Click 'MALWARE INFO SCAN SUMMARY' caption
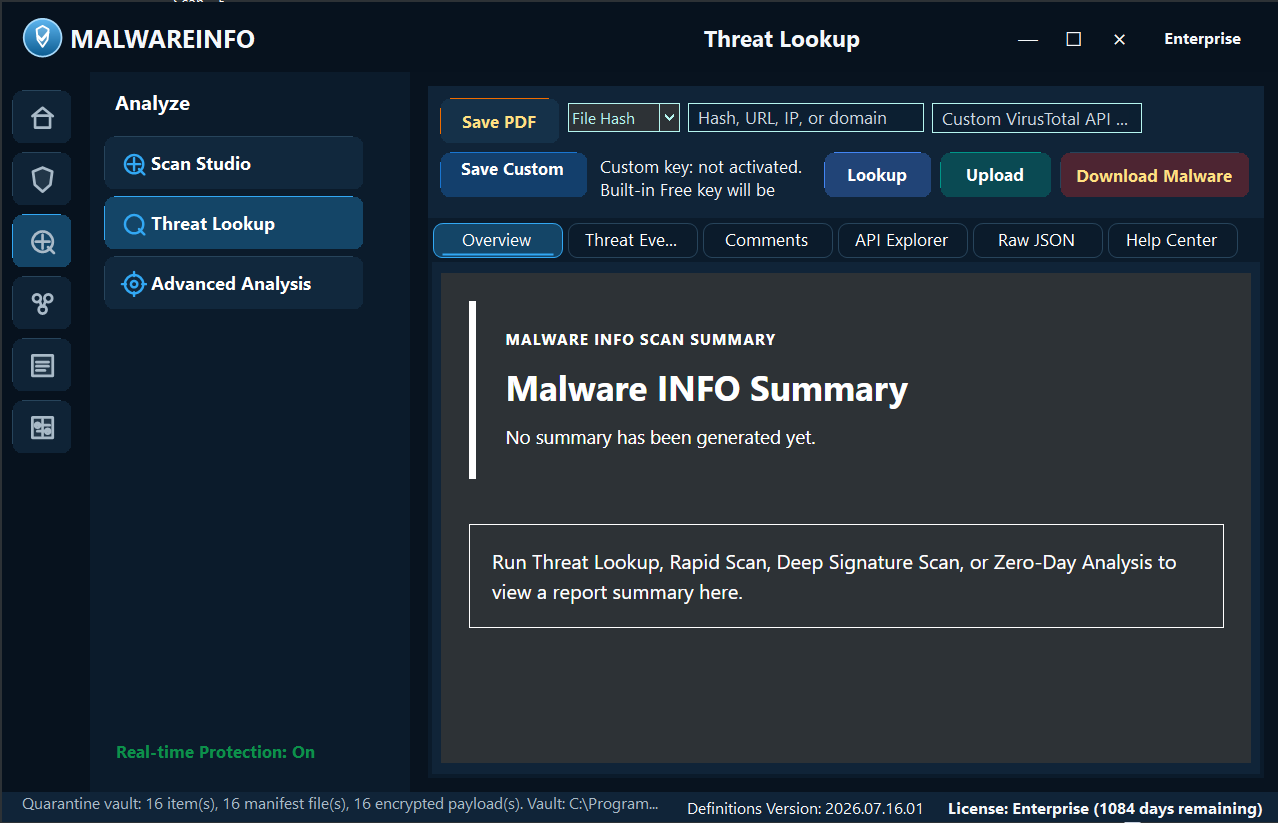 point(641,339)
